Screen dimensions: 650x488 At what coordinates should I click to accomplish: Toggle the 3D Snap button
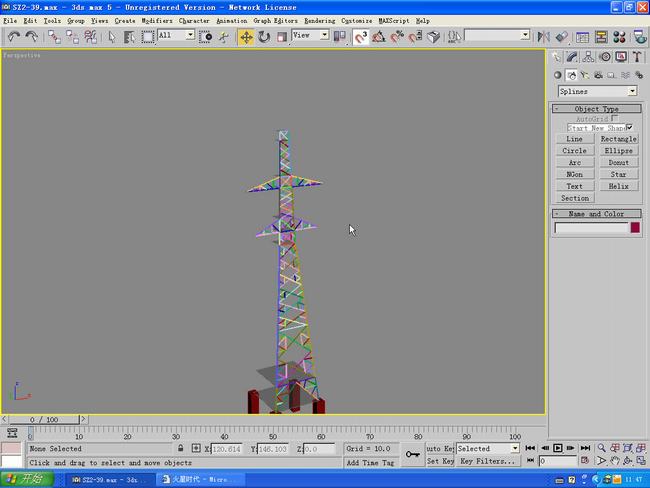[361, 37]
